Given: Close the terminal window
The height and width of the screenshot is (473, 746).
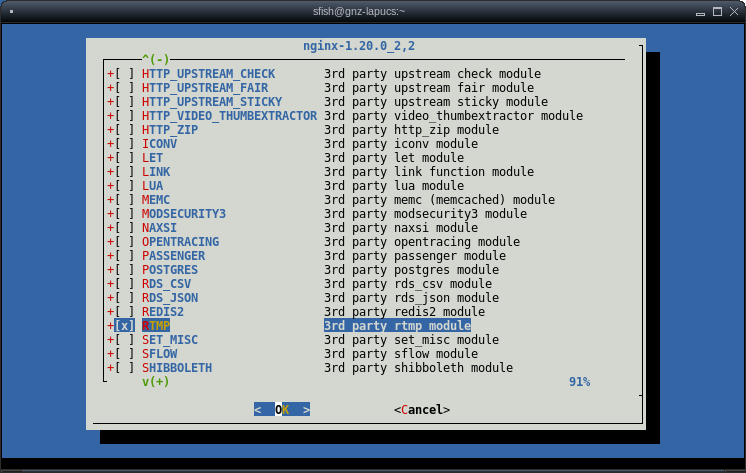Looking at the screenshot, I should (734, 11).
